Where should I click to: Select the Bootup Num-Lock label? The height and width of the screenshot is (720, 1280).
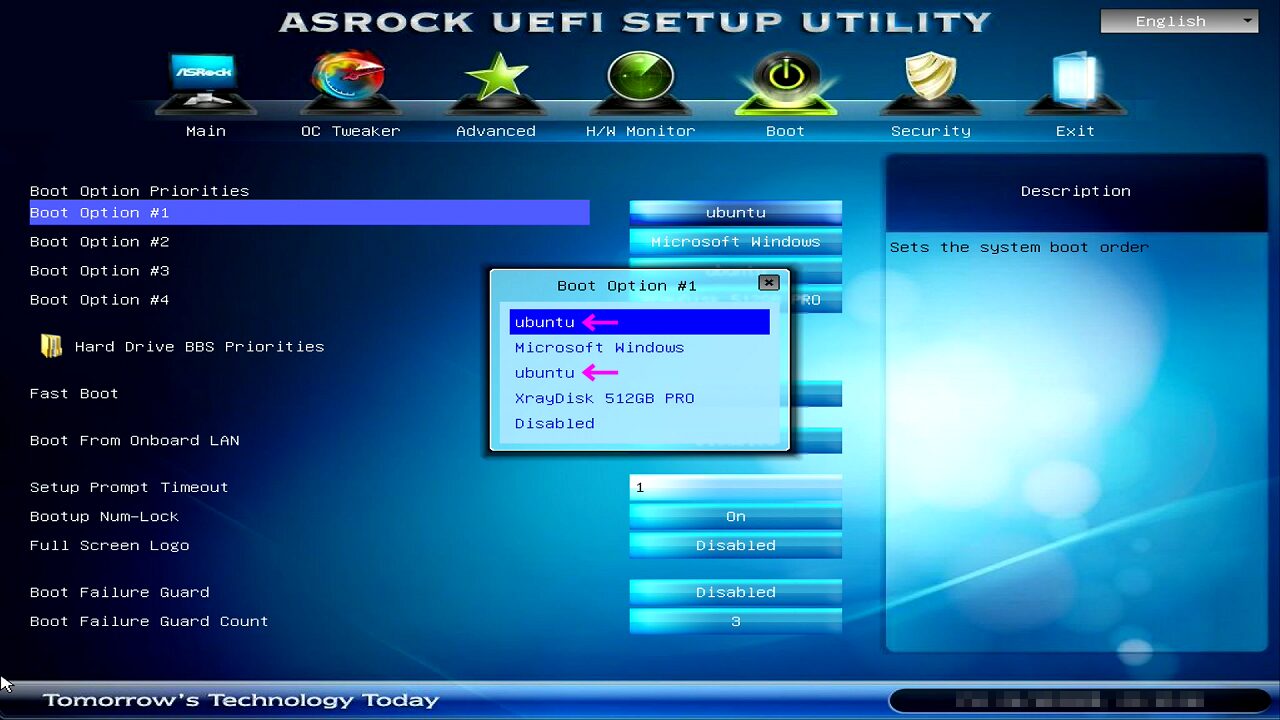point(104,516)
